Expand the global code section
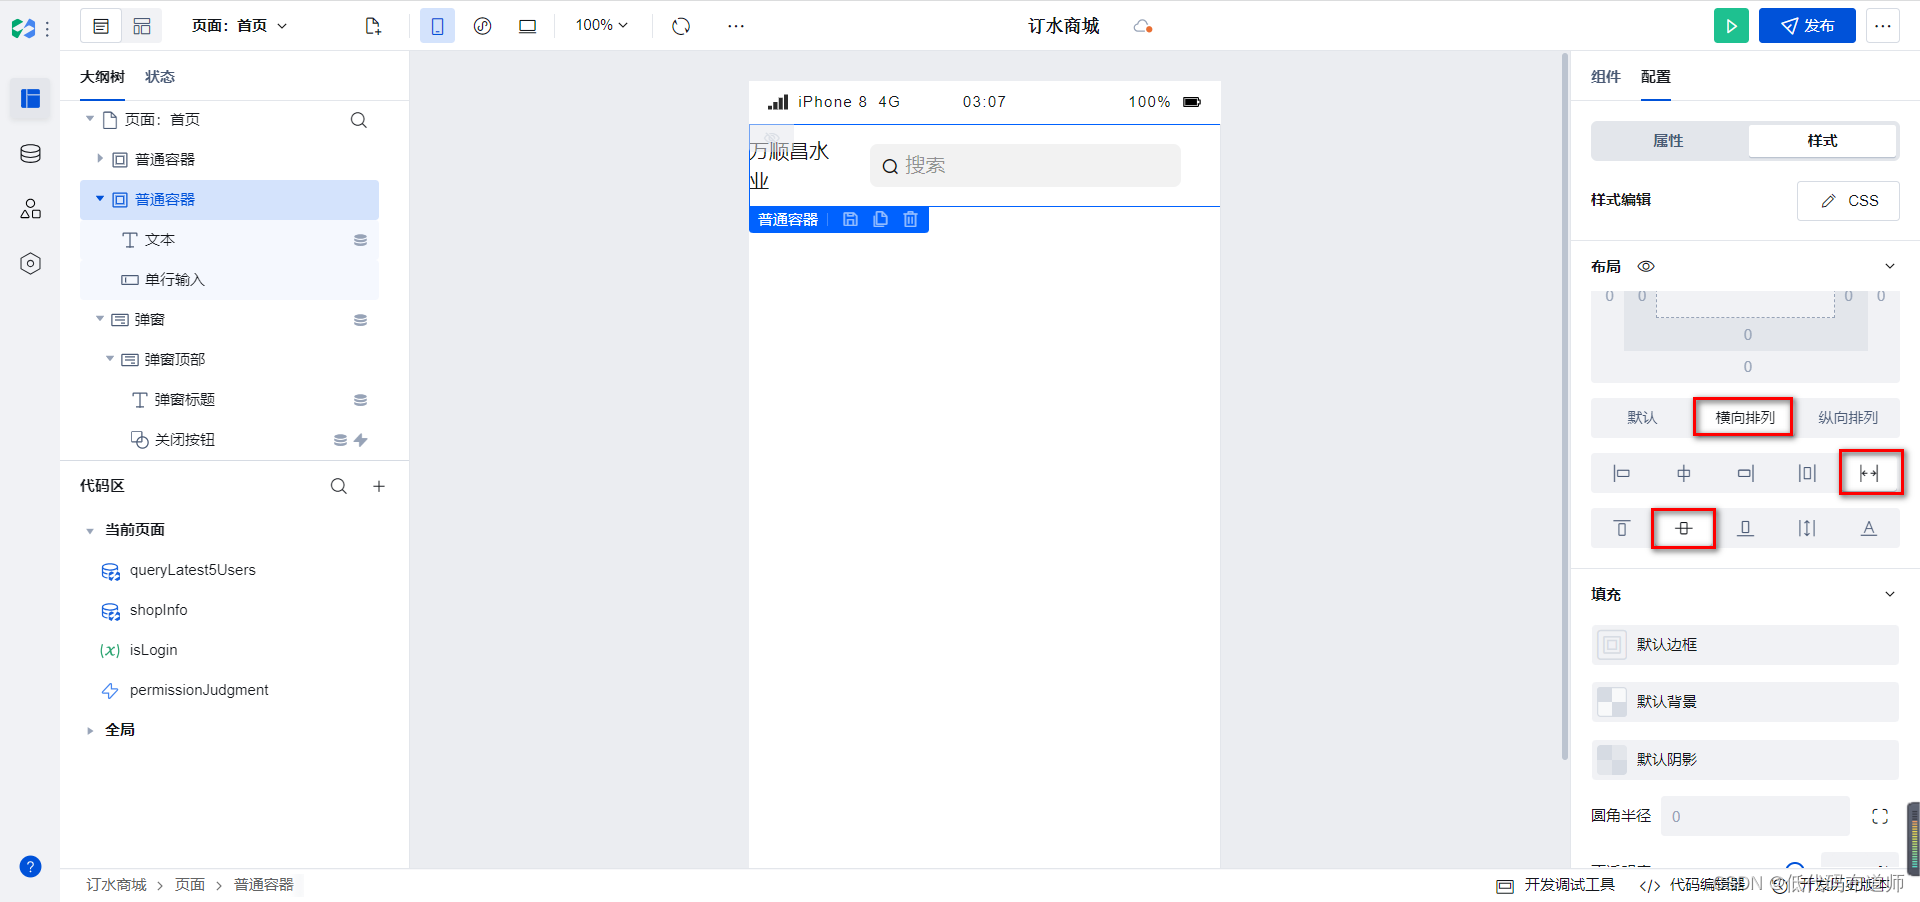Screen dimensions: 1920x902 (90, 731)
